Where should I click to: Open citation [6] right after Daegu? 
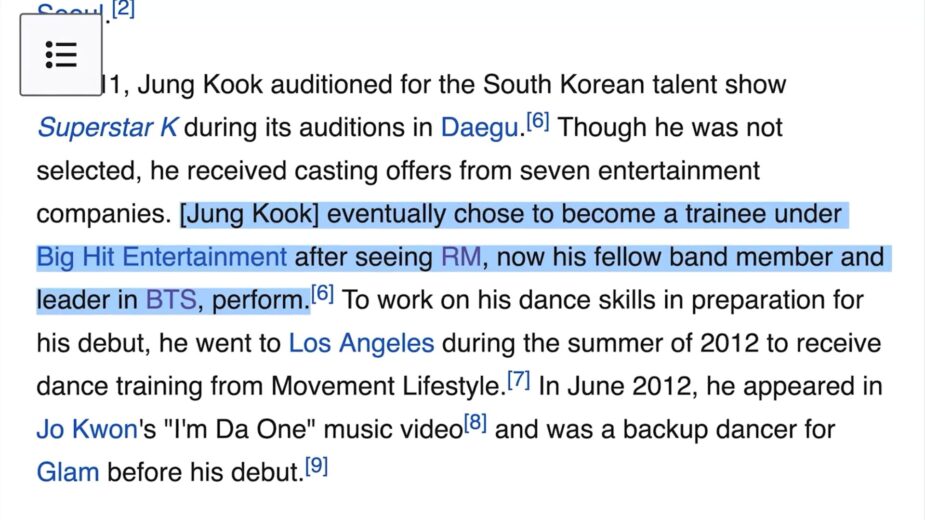pos(538,122)
